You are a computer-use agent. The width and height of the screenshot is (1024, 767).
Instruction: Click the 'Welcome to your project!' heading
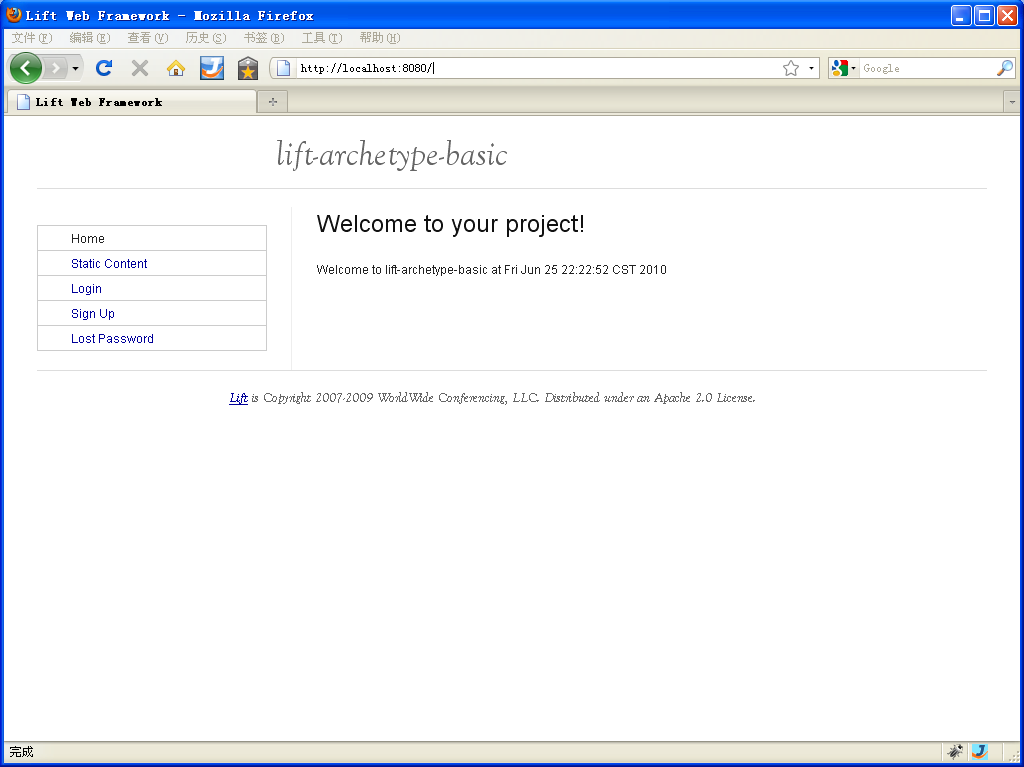(x=451, y=224)
